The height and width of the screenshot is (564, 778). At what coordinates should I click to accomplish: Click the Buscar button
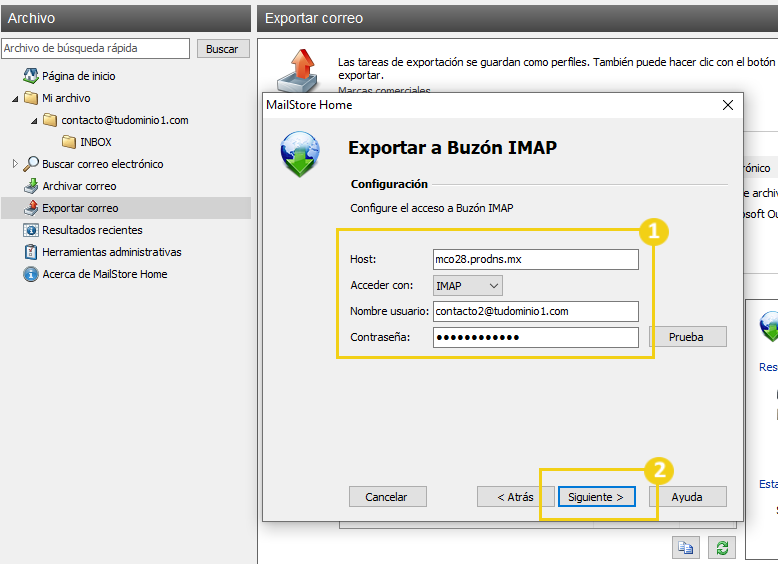[223, 49]
